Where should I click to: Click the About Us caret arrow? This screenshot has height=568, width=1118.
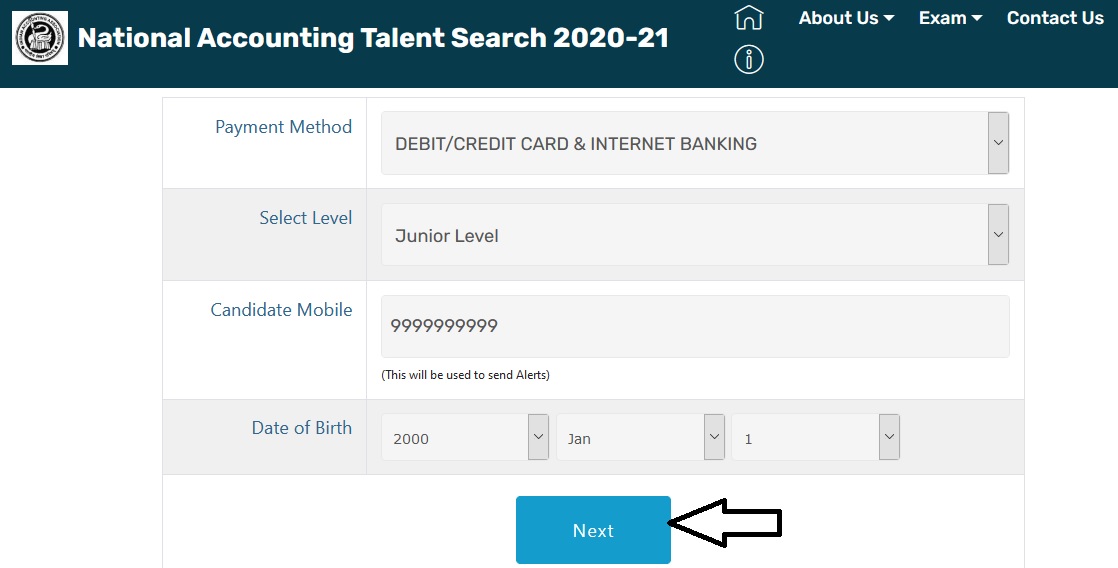pyautogui.click(x=889, y=19)
